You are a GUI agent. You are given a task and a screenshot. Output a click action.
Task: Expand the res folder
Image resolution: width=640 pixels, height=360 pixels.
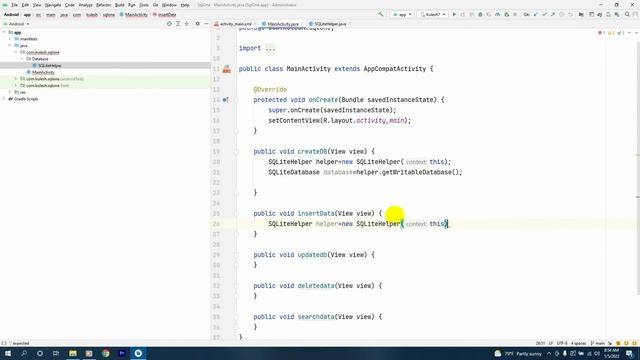(x=10, y=92)
